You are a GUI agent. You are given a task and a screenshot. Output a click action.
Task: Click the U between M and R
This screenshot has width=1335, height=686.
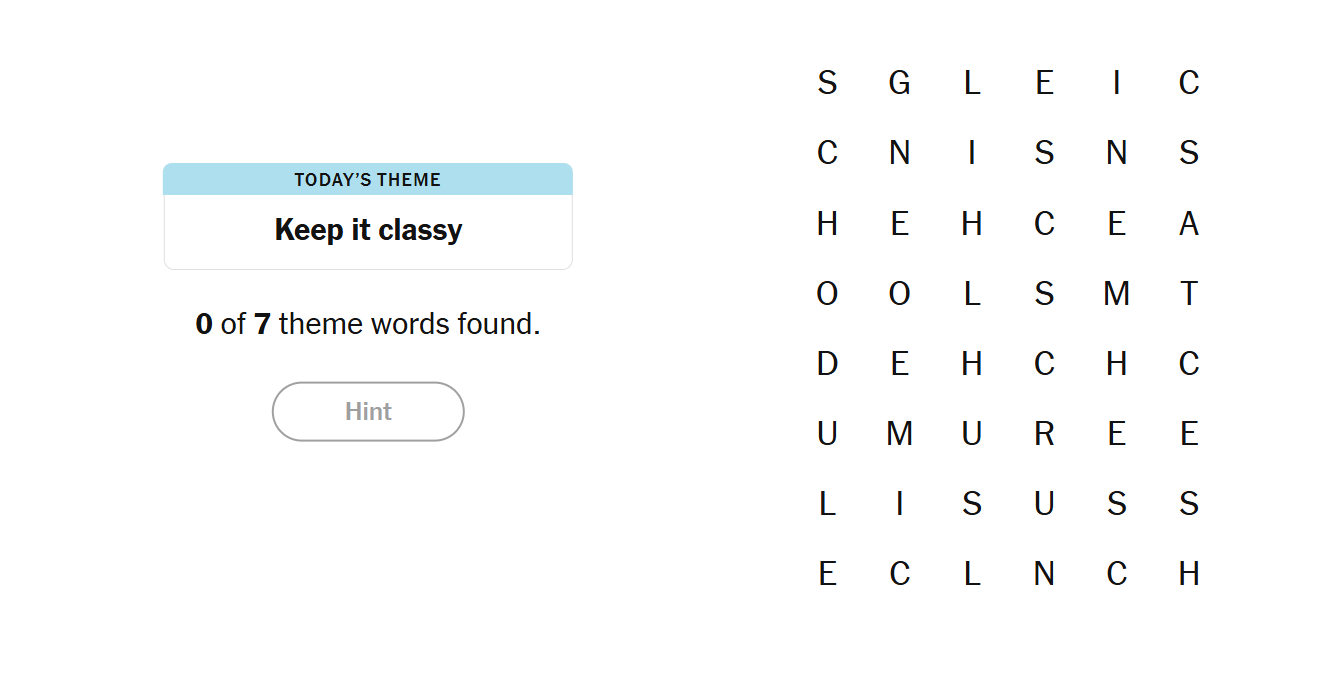971,433
